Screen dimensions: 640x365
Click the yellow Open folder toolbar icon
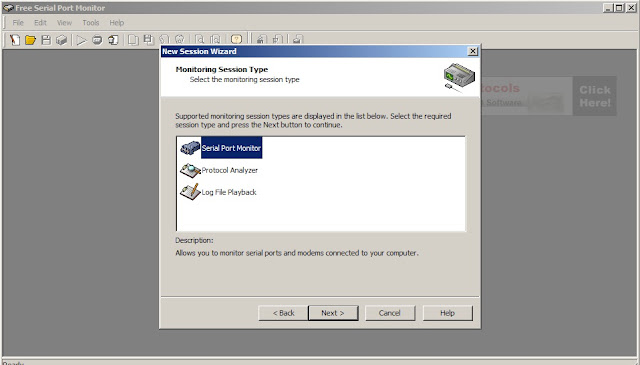[30, 40]
